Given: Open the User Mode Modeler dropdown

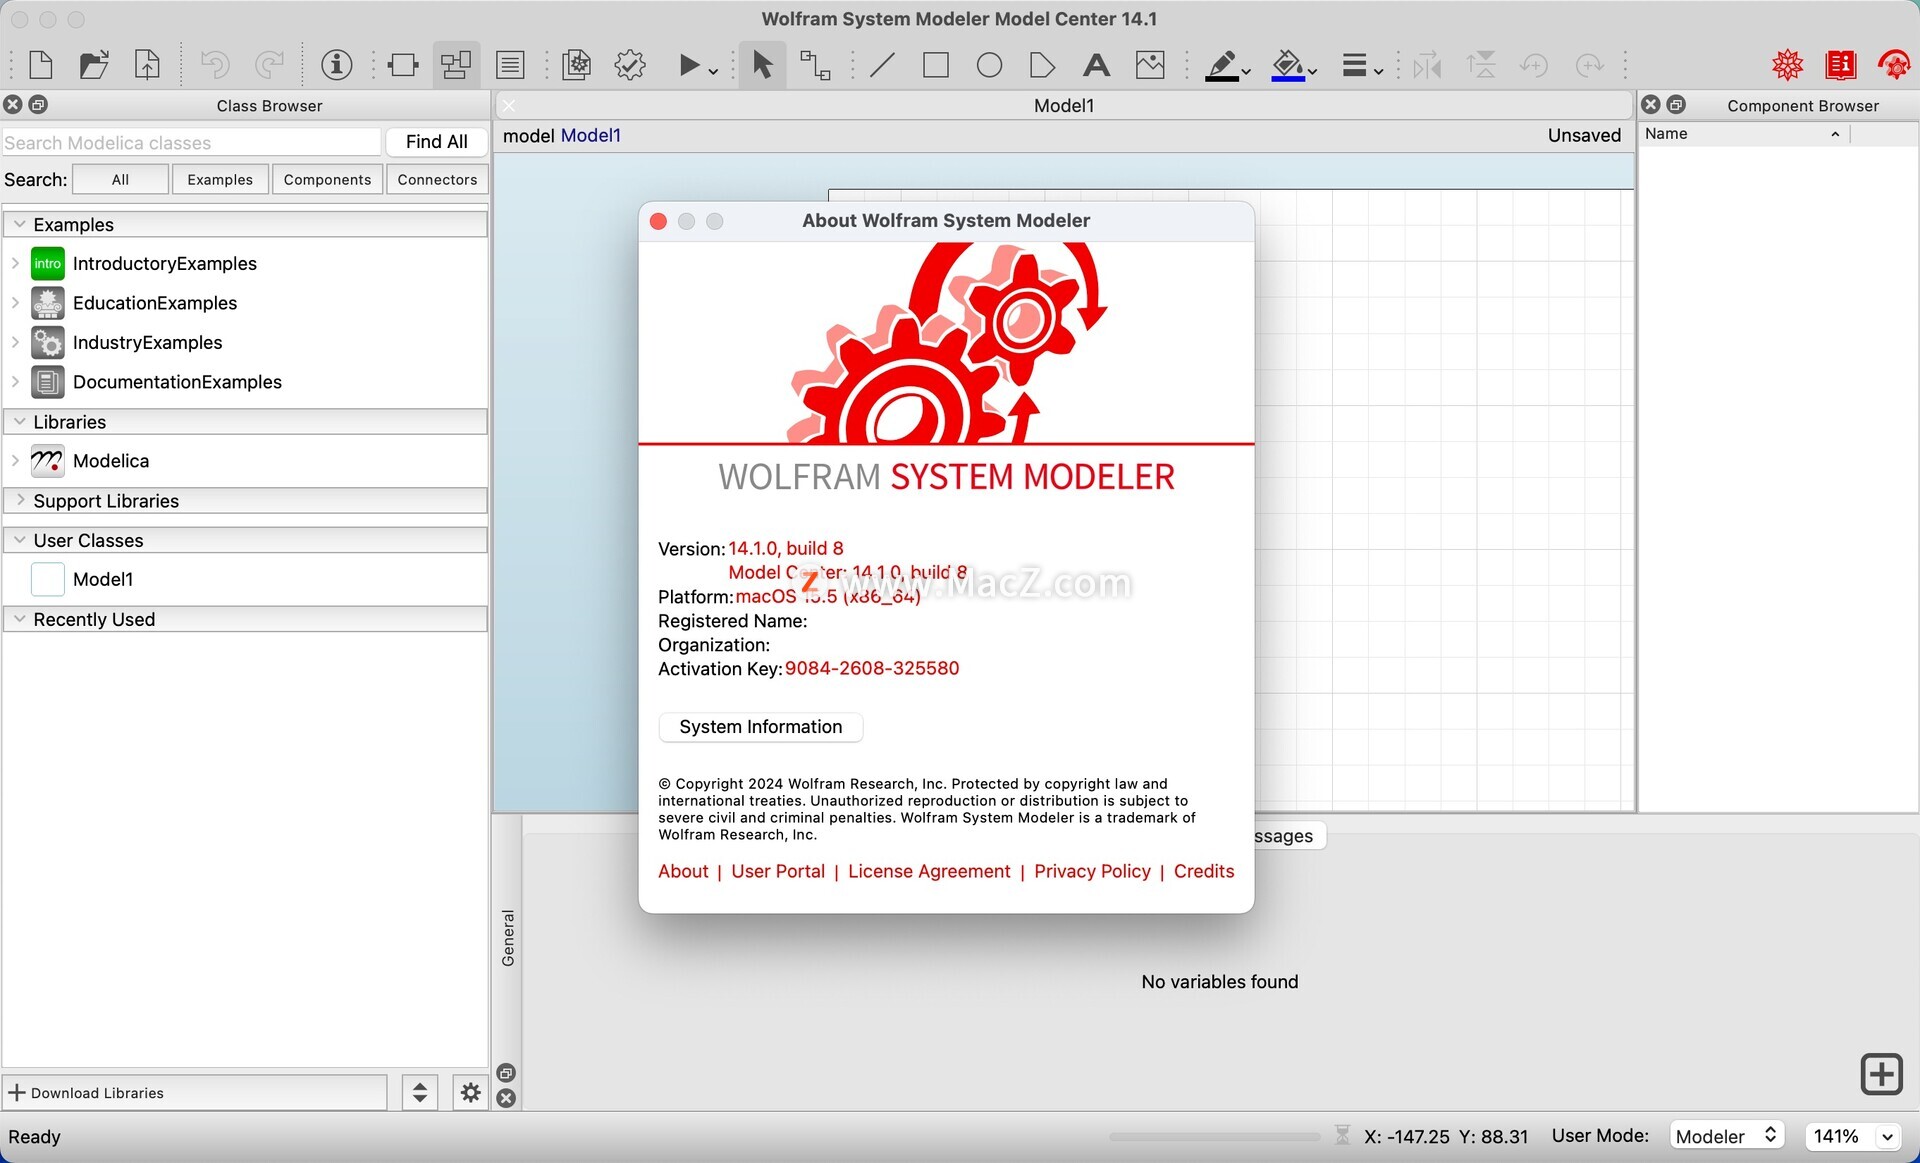Looking at the screenshot, I should click(1727, 1136).
